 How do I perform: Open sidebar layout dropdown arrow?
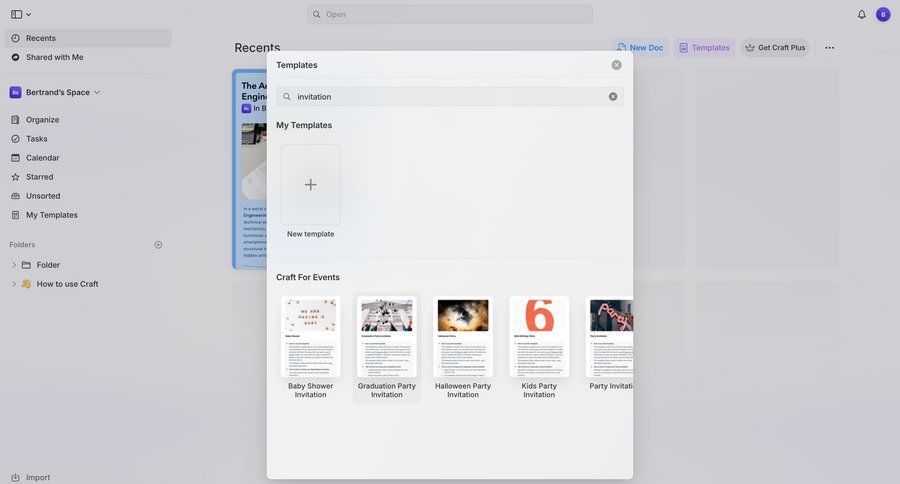point(29,14)
